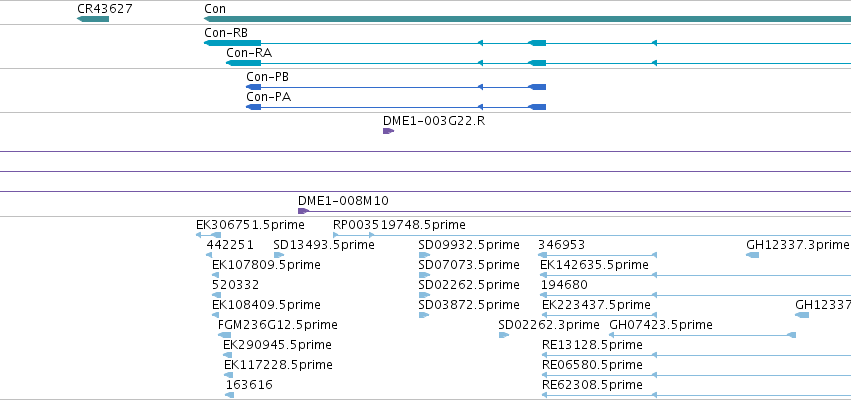Select the 346953 feature line
Image resolution: width=851 pixels, height=400 pixels.
598,255
